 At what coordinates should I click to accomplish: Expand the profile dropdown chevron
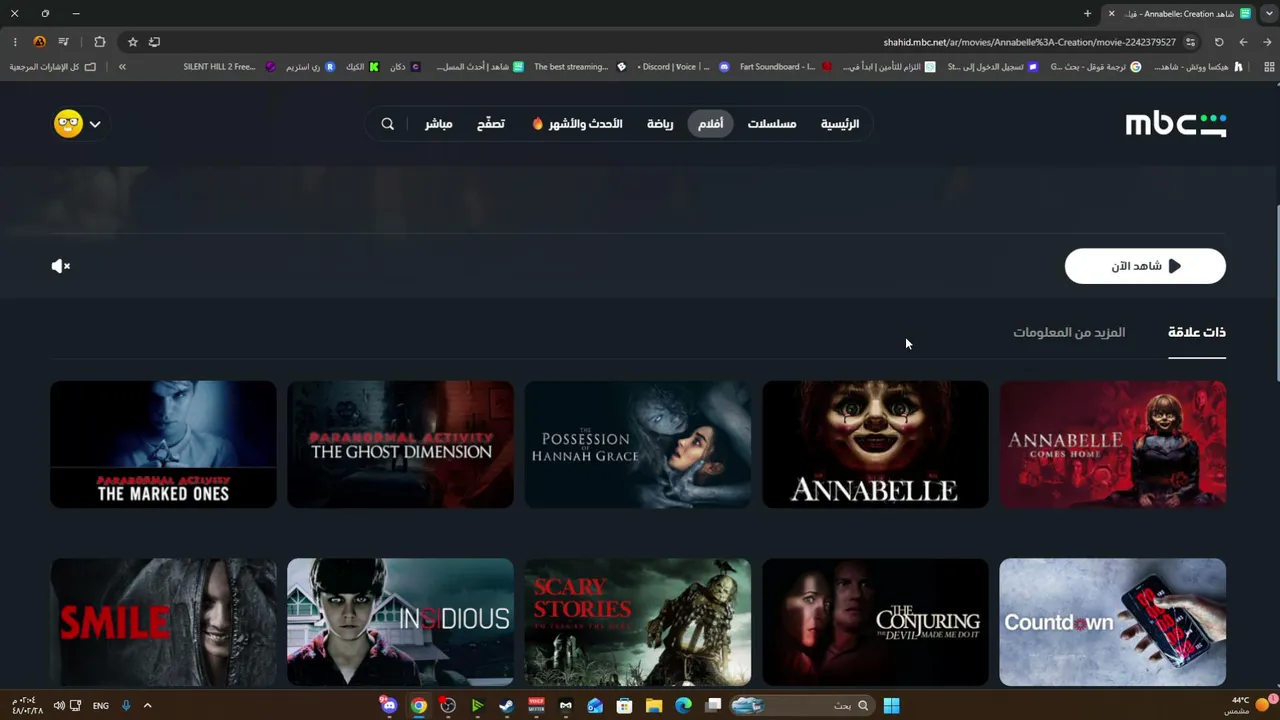point(95,124)
